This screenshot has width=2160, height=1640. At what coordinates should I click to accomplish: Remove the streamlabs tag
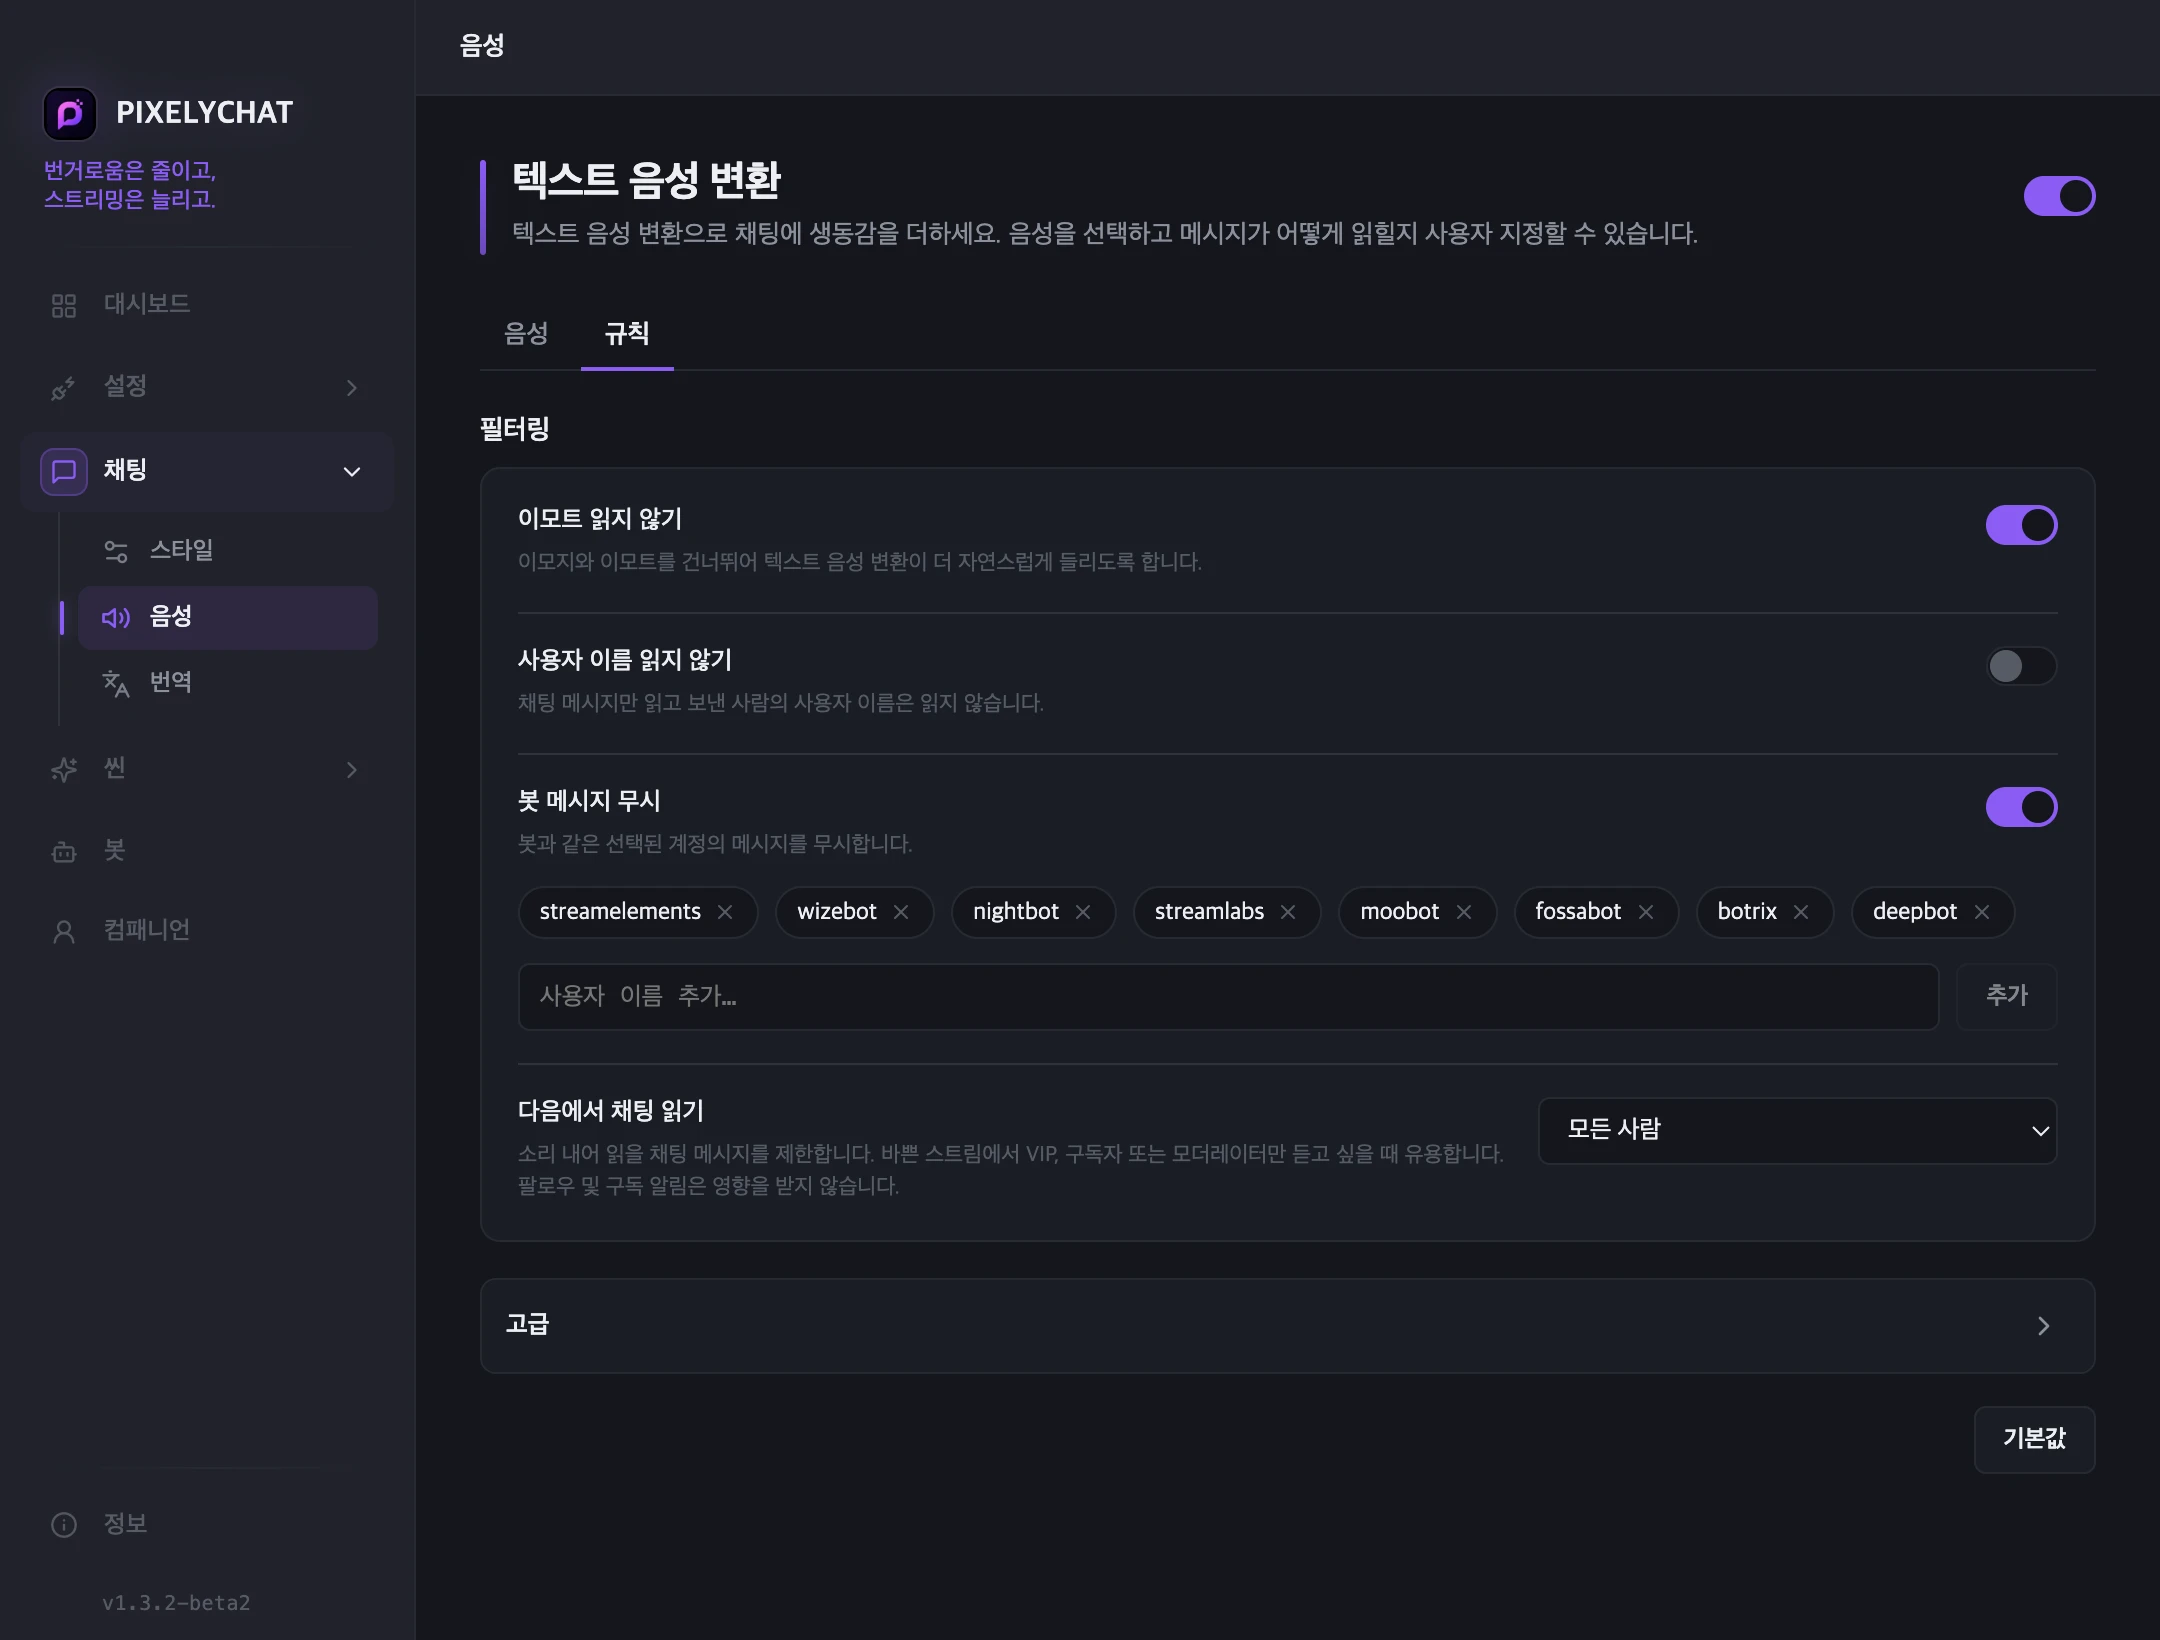coord(1288,912)
